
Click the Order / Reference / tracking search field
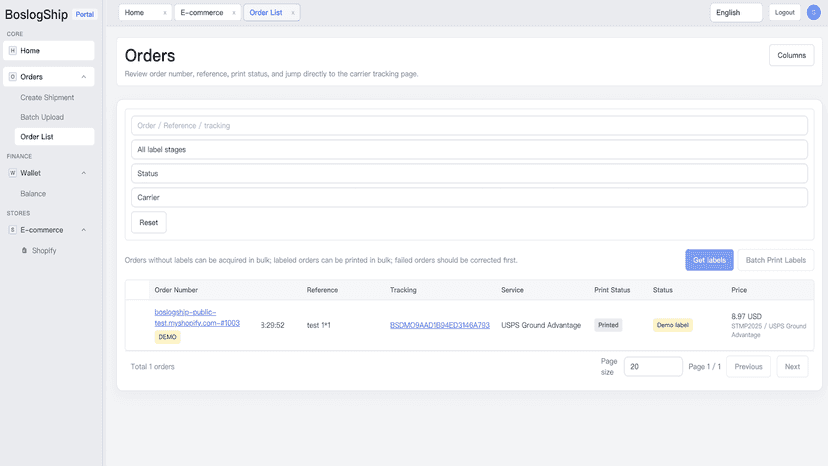coord(469,126)
